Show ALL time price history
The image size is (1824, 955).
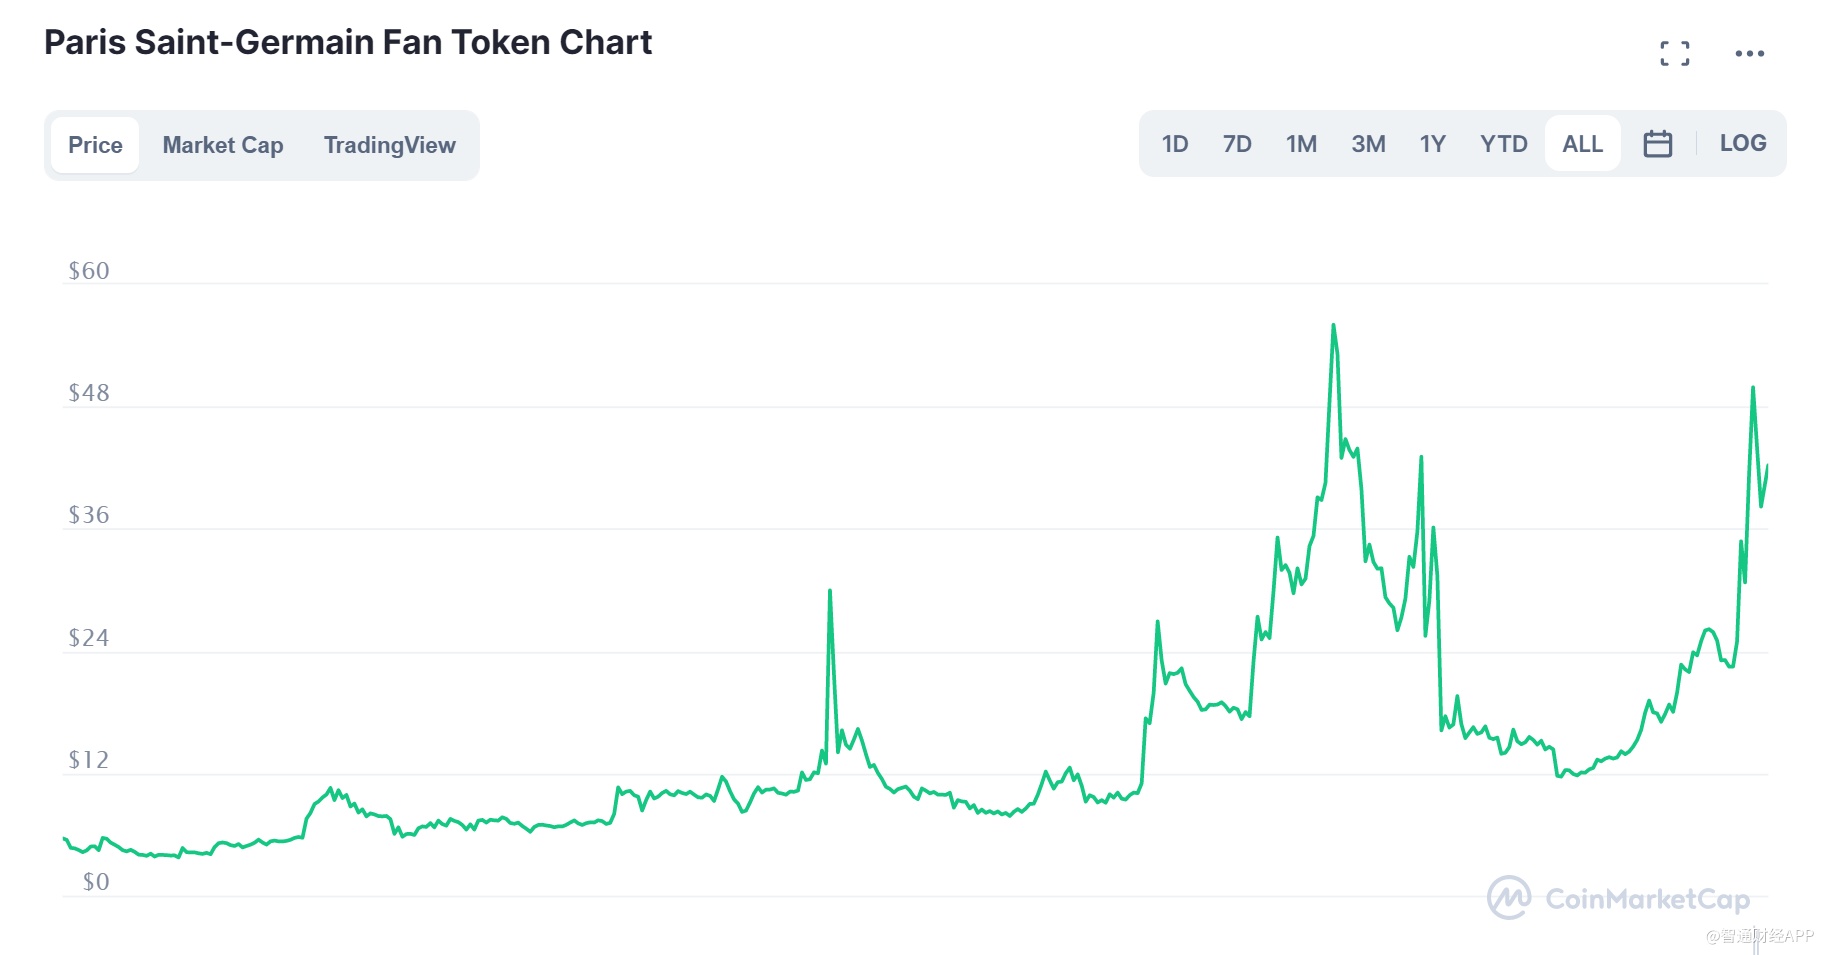pyautogui.click(x=1582, y=144)
